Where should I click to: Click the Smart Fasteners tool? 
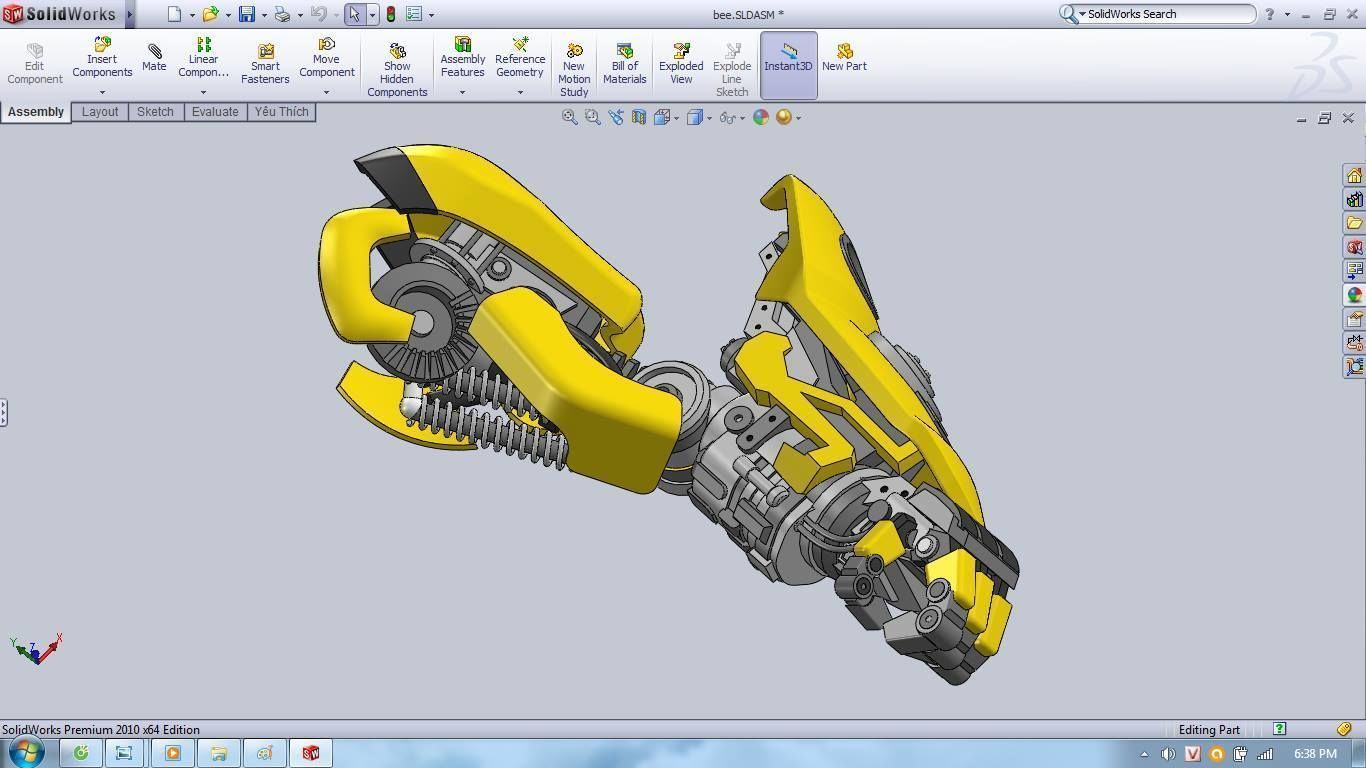coord(265,64)
